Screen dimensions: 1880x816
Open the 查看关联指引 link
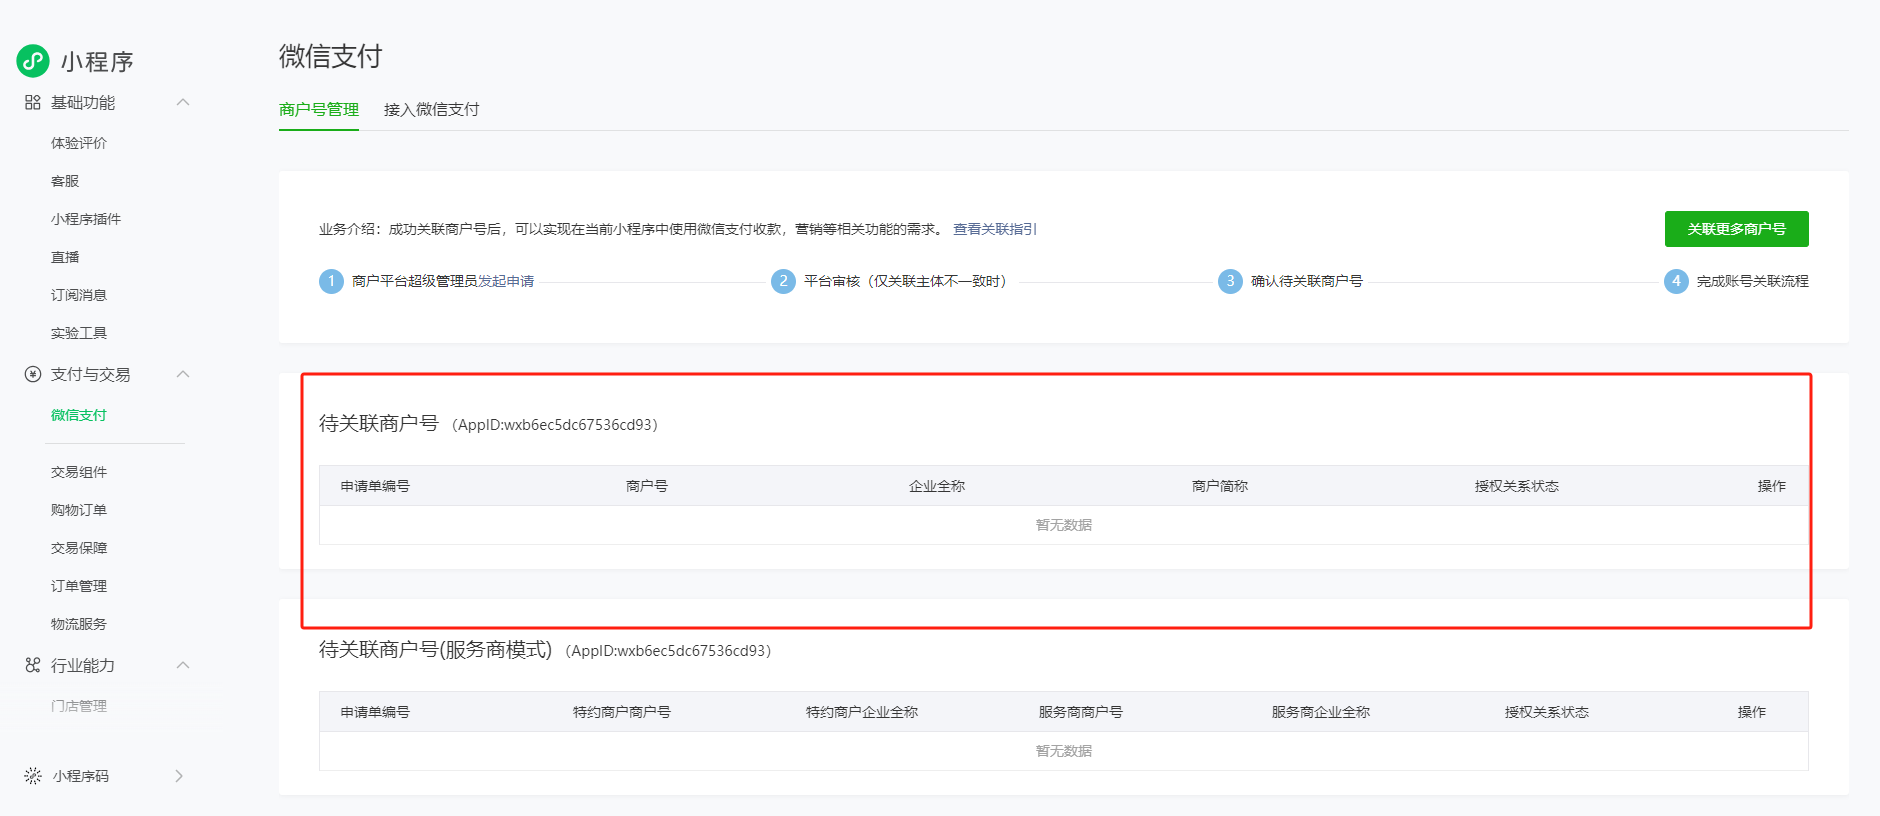pos(994,229)
